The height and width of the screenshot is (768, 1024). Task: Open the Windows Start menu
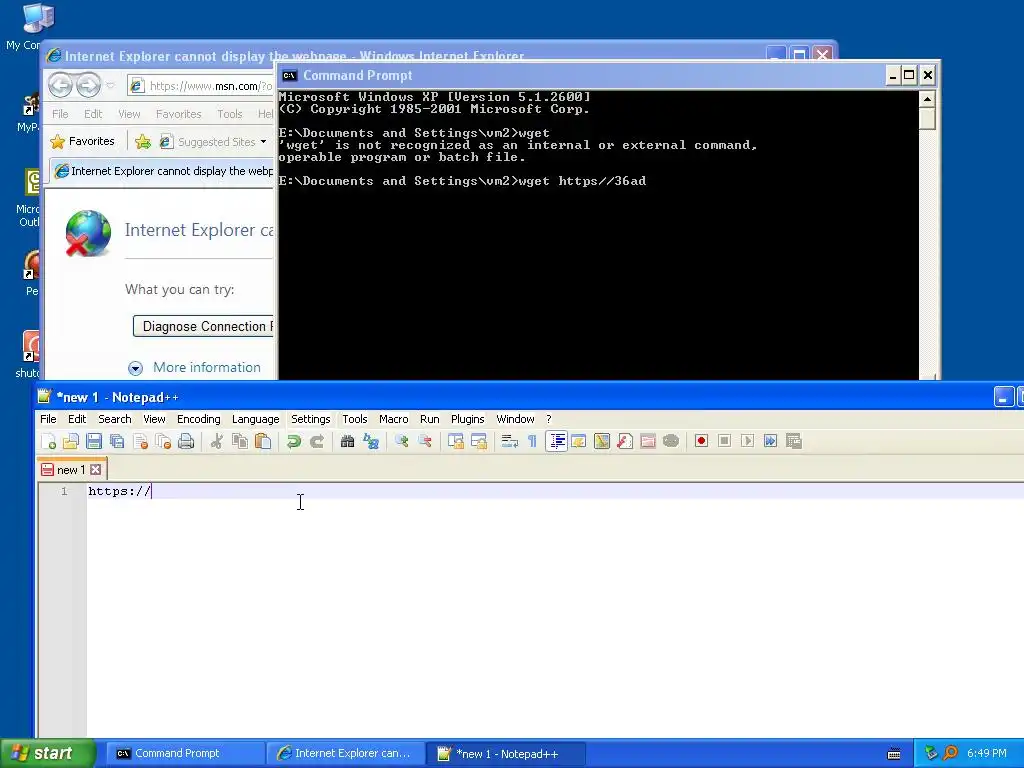(x=47, y=753)
